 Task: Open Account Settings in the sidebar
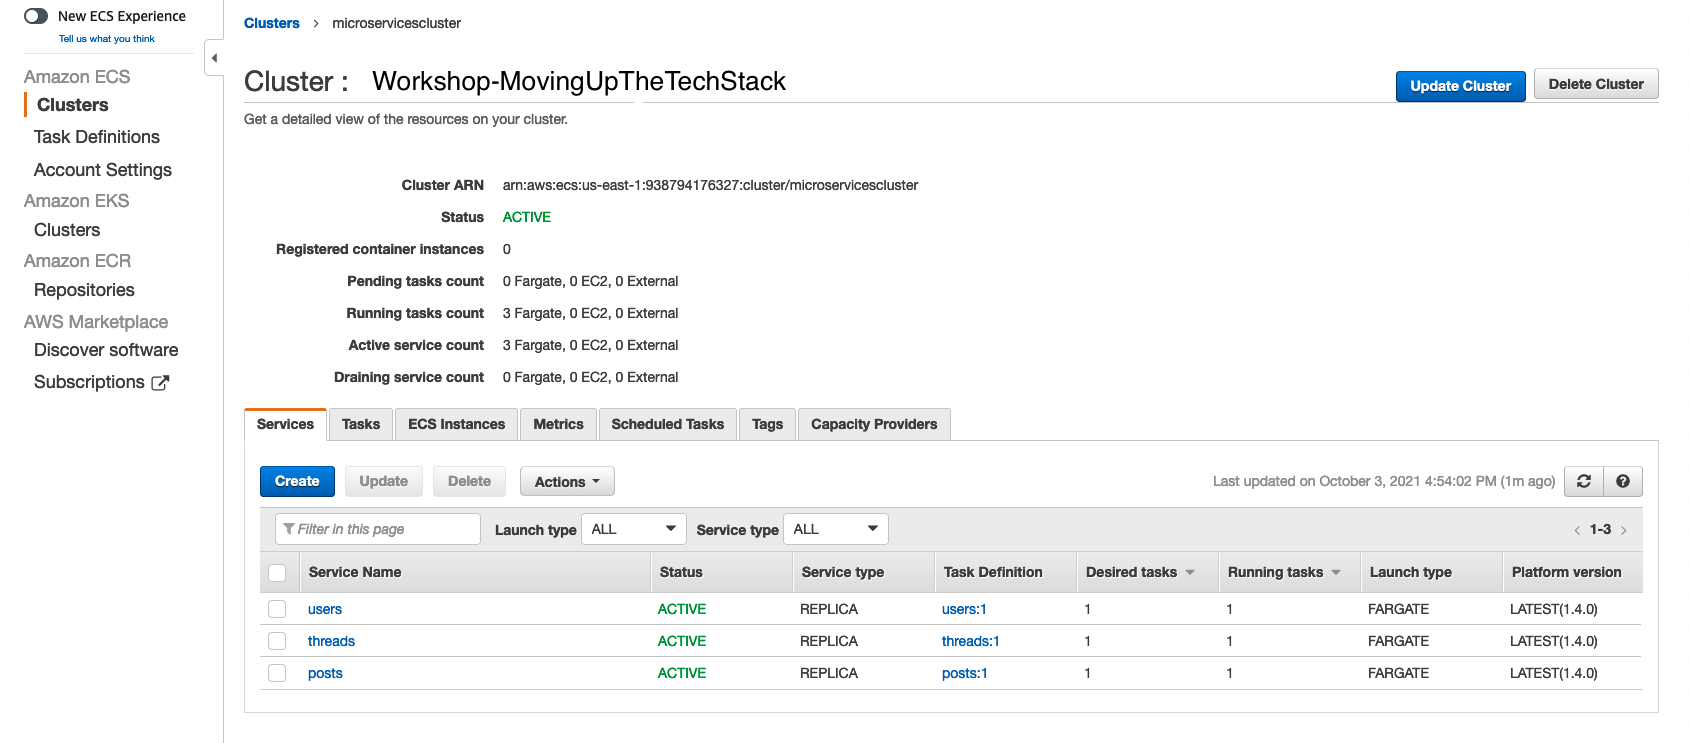tap(103, 170)
